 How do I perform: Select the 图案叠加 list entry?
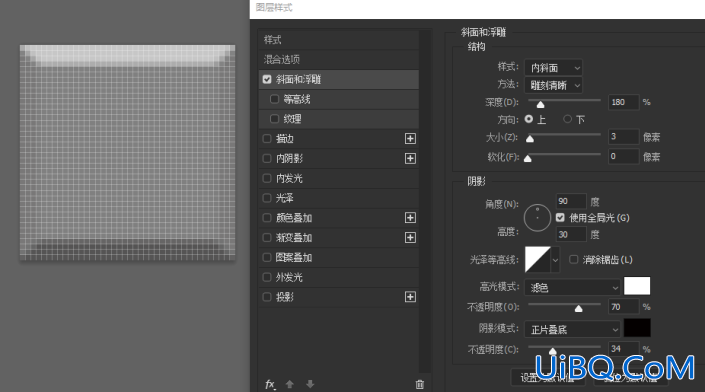(339, 258)
